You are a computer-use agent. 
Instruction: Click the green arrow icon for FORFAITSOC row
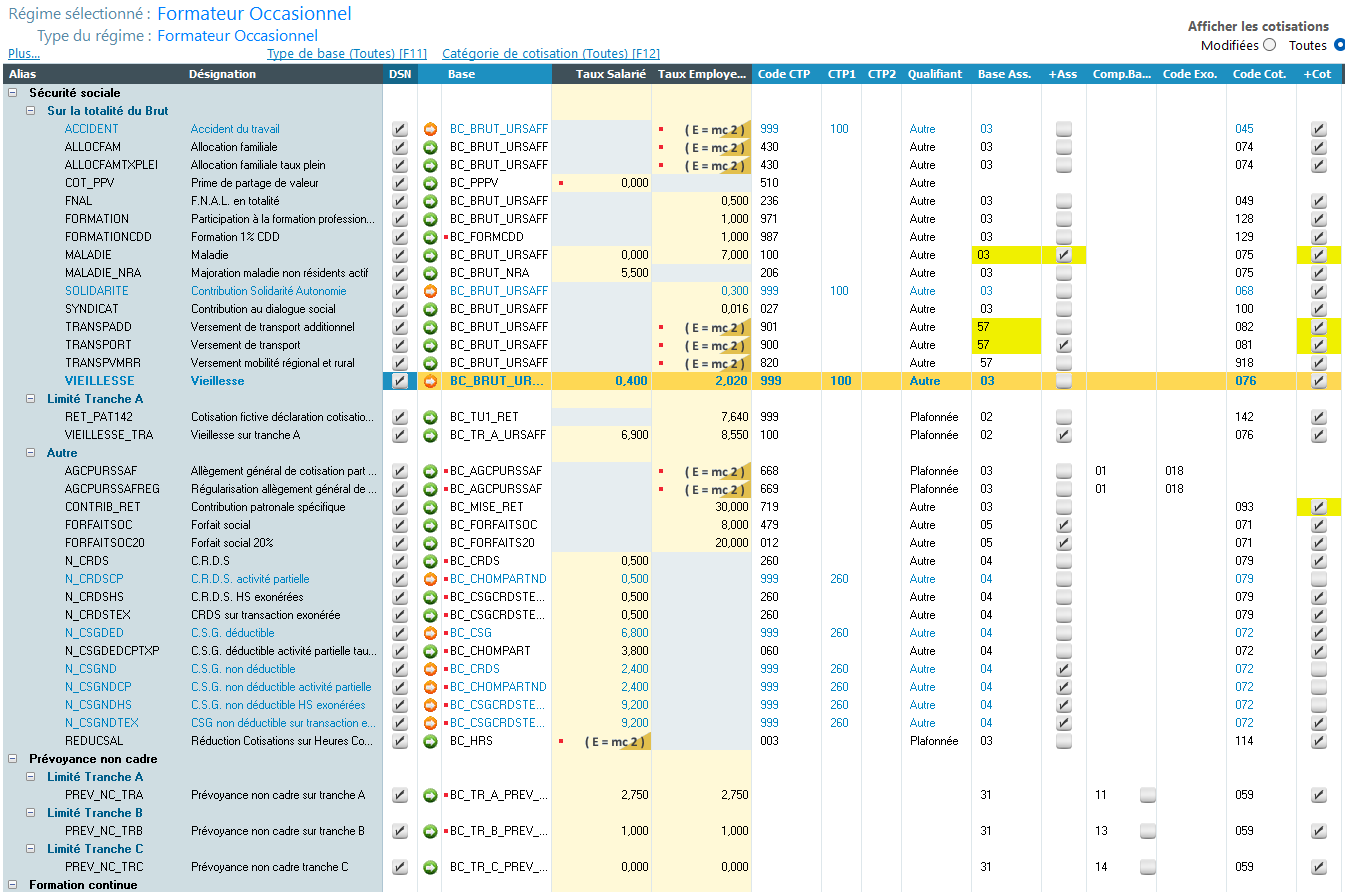430,525
